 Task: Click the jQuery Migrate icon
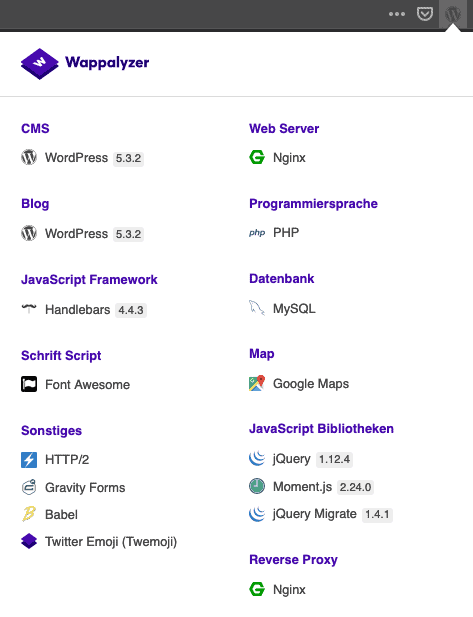(257, 514)
